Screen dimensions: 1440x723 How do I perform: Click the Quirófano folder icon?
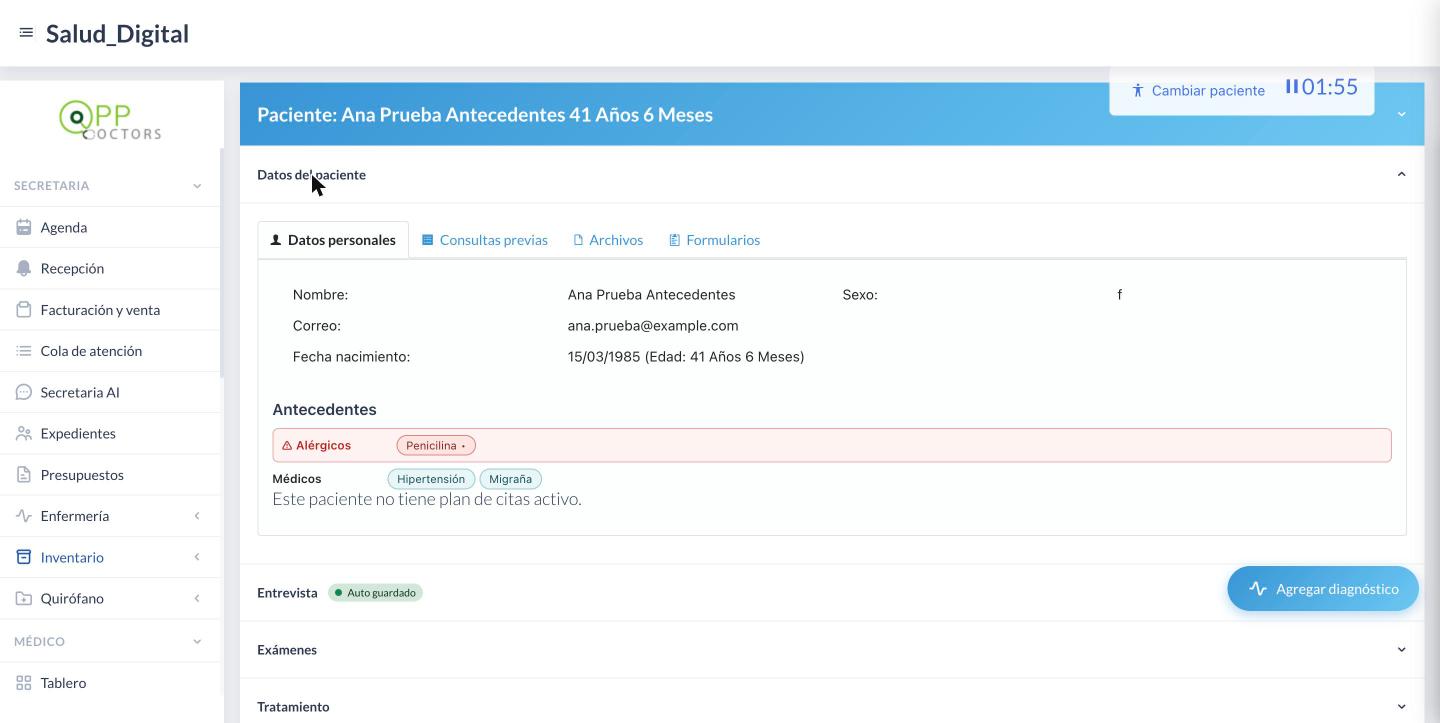point(24,598)
